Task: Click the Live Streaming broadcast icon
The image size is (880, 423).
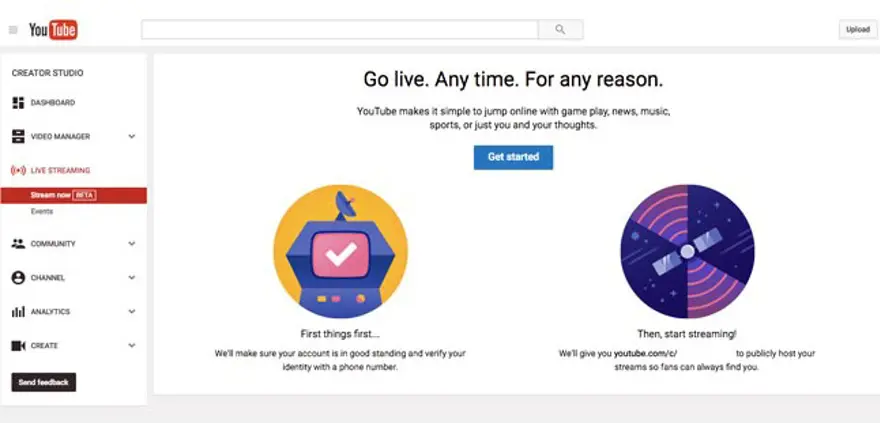Action: point(18,171)
